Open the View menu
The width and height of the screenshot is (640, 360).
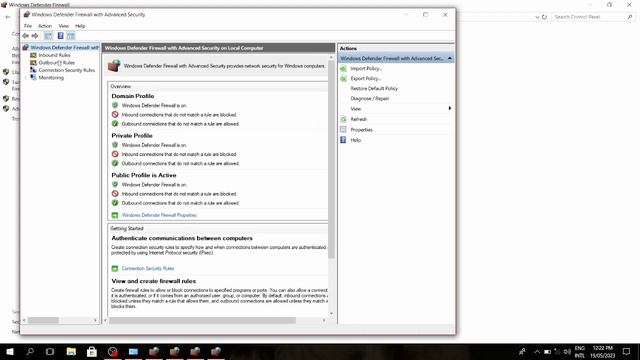64,26
